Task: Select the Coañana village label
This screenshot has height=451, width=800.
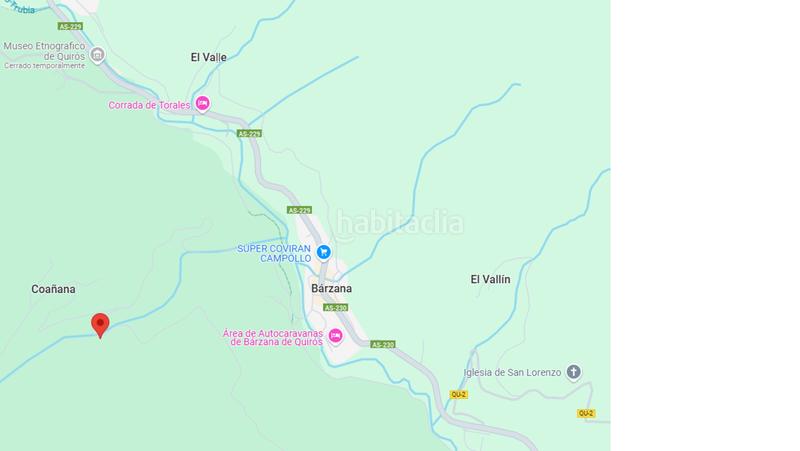Action: 53,289
